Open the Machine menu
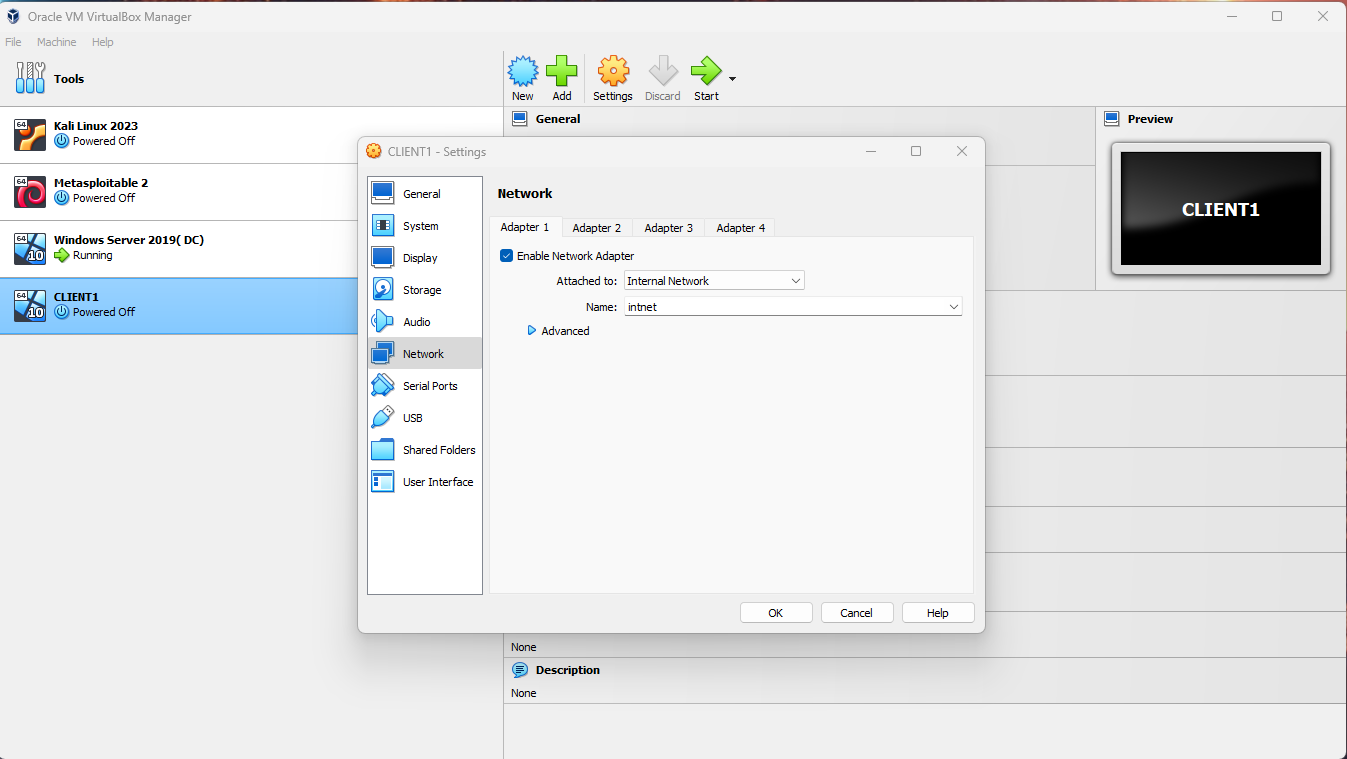The width and height of the screenshot is (1347, 759). tap(57, 42)
